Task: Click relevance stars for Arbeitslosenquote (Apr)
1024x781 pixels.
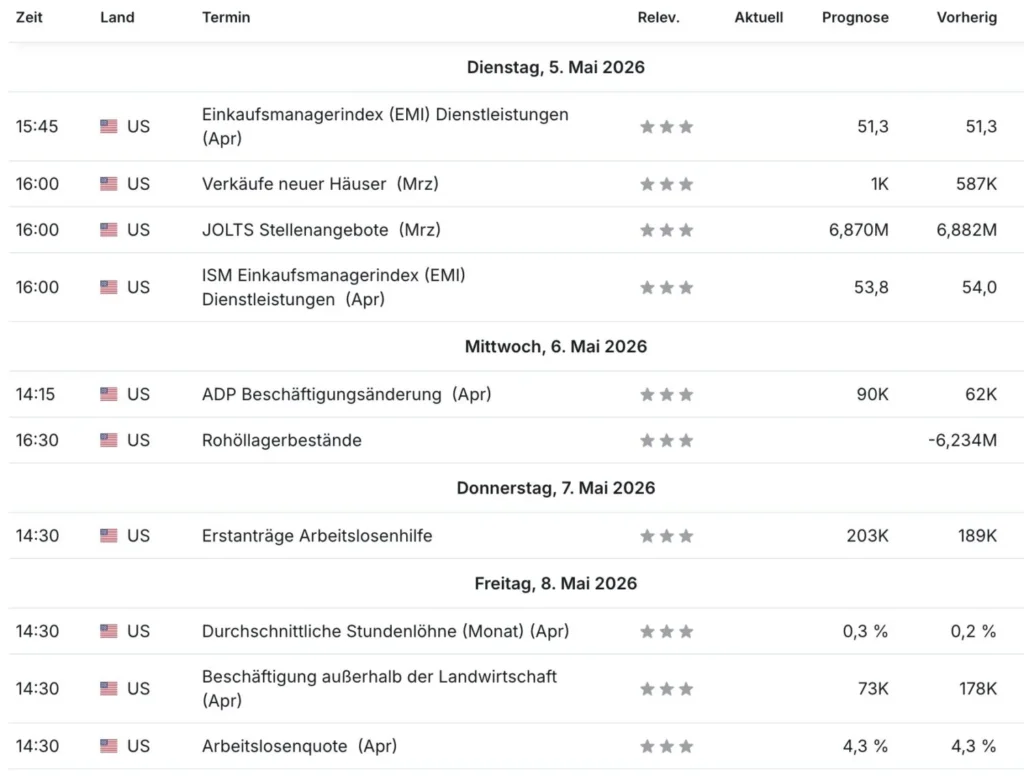Action: pos(666,746)
